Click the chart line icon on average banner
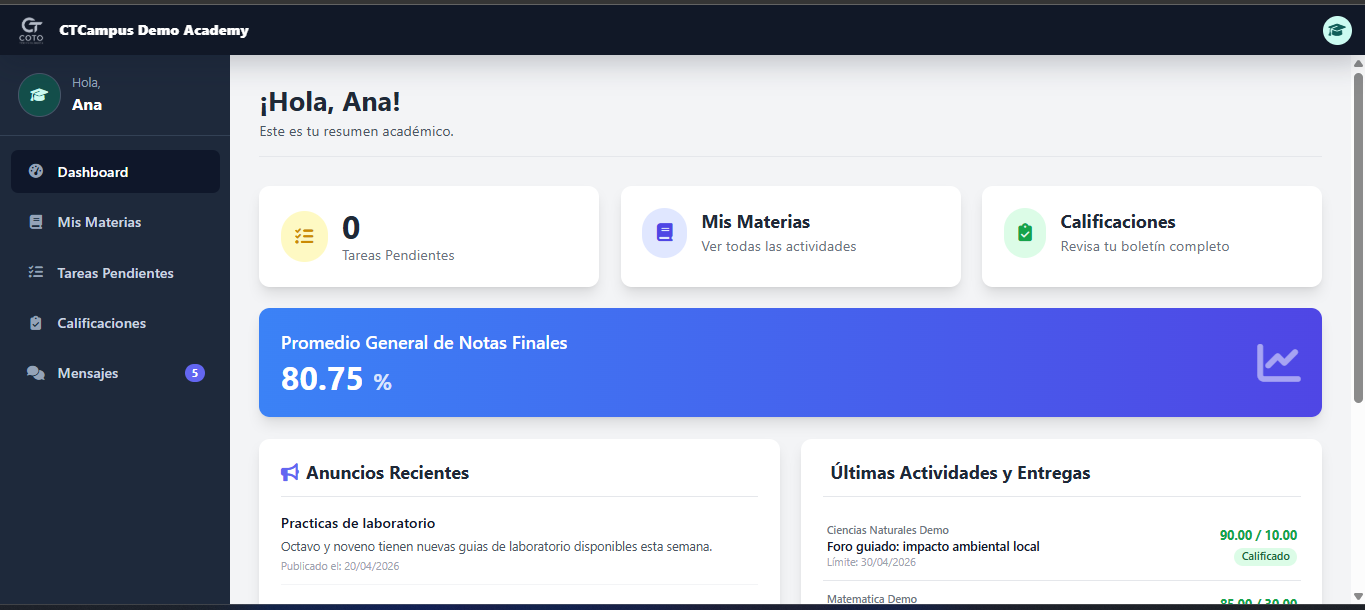This screenshot has width=1365, height=610. [1279, 362]
